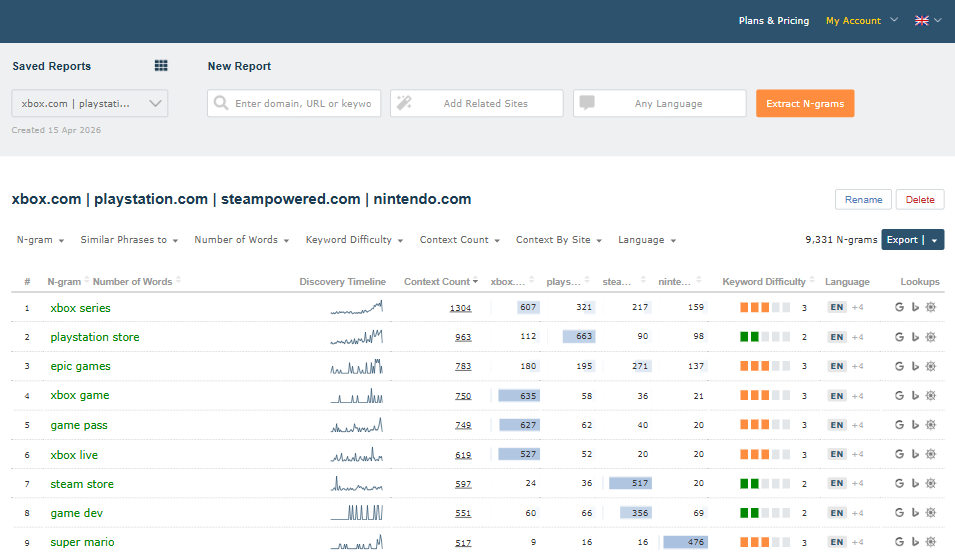Open the saved reports dropdown xbox.com | playstati...
This screenshot has width=955, height=555.
[90, 104]
